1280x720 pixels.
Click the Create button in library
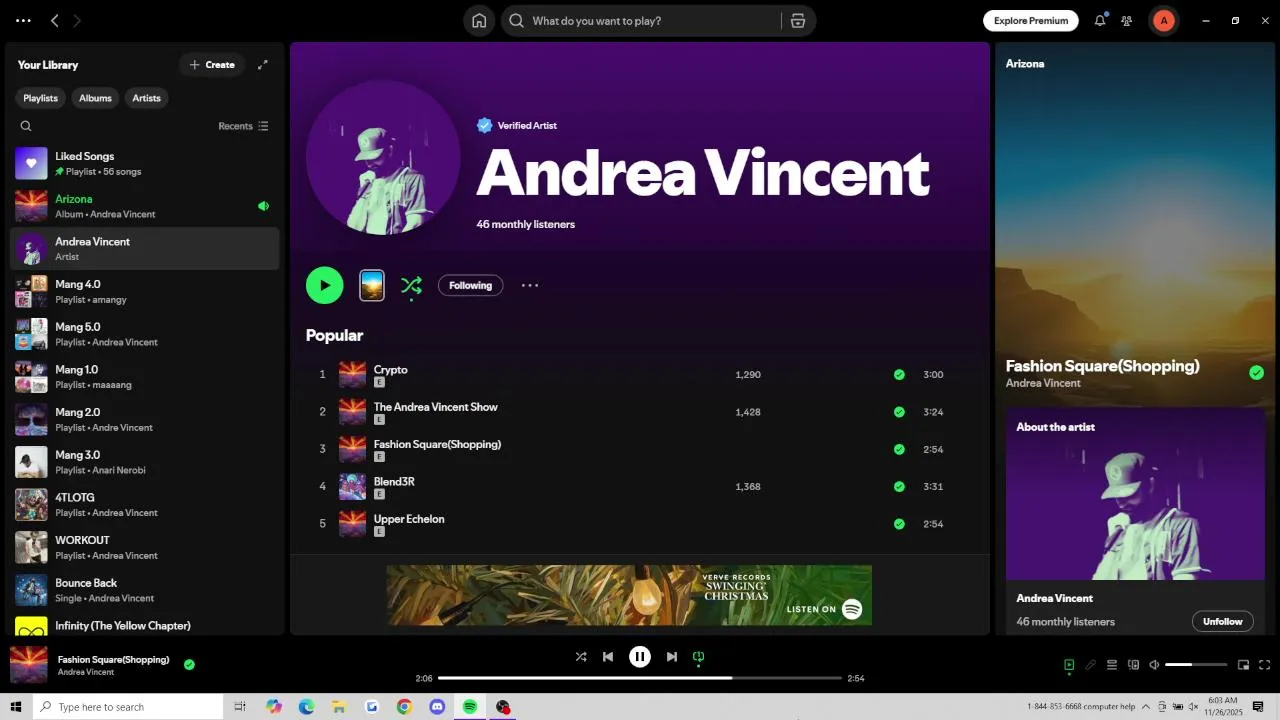(212, 65)
